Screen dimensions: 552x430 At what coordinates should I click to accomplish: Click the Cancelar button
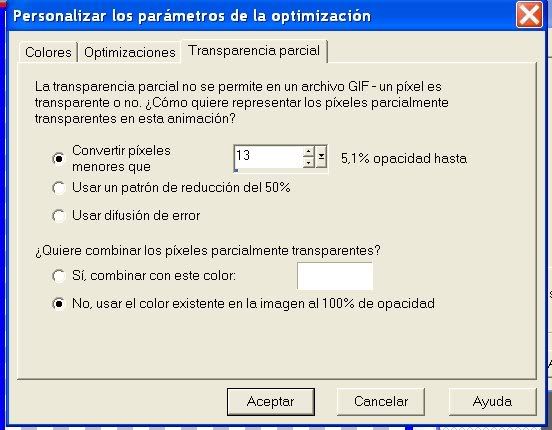tap(381, 401)
